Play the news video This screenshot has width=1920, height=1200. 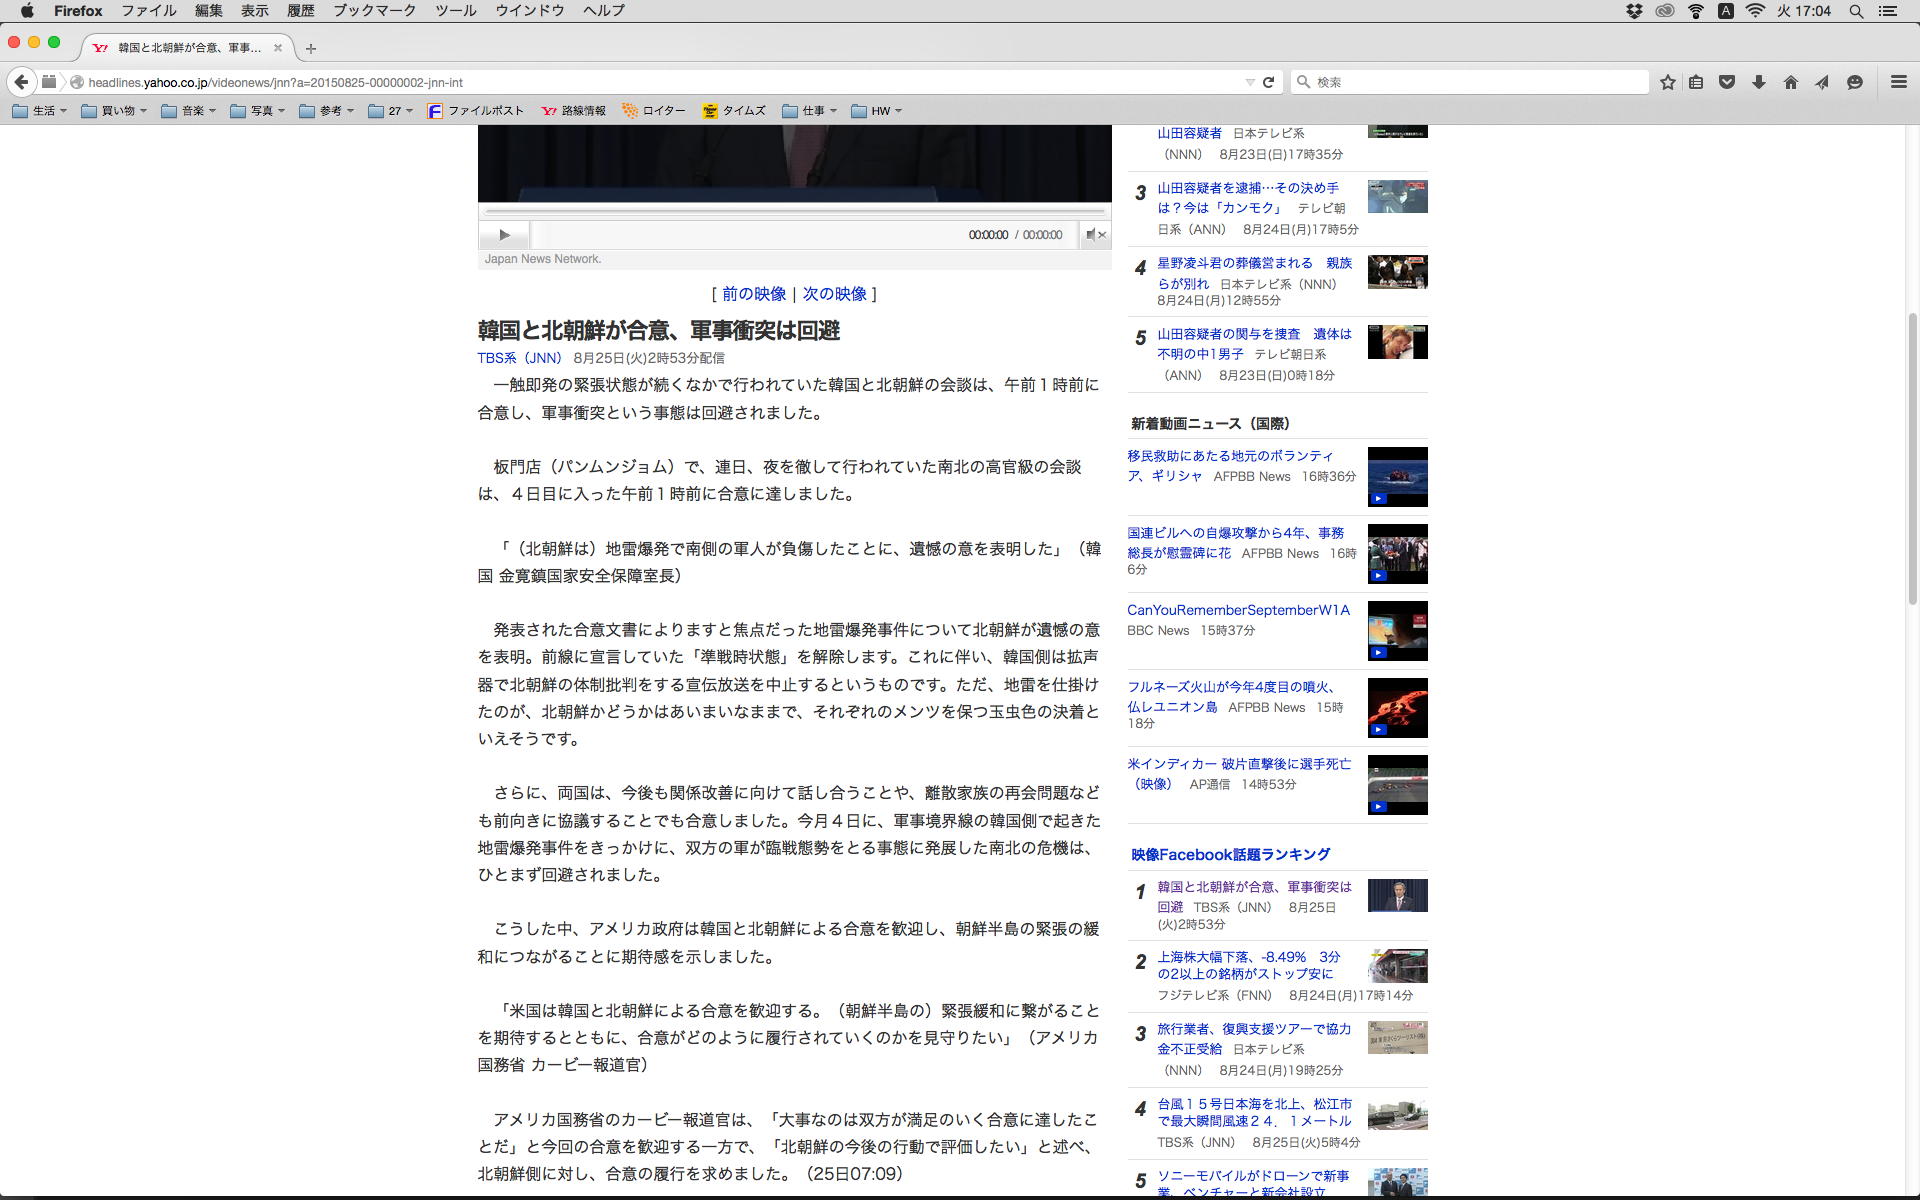coord(504,235)
